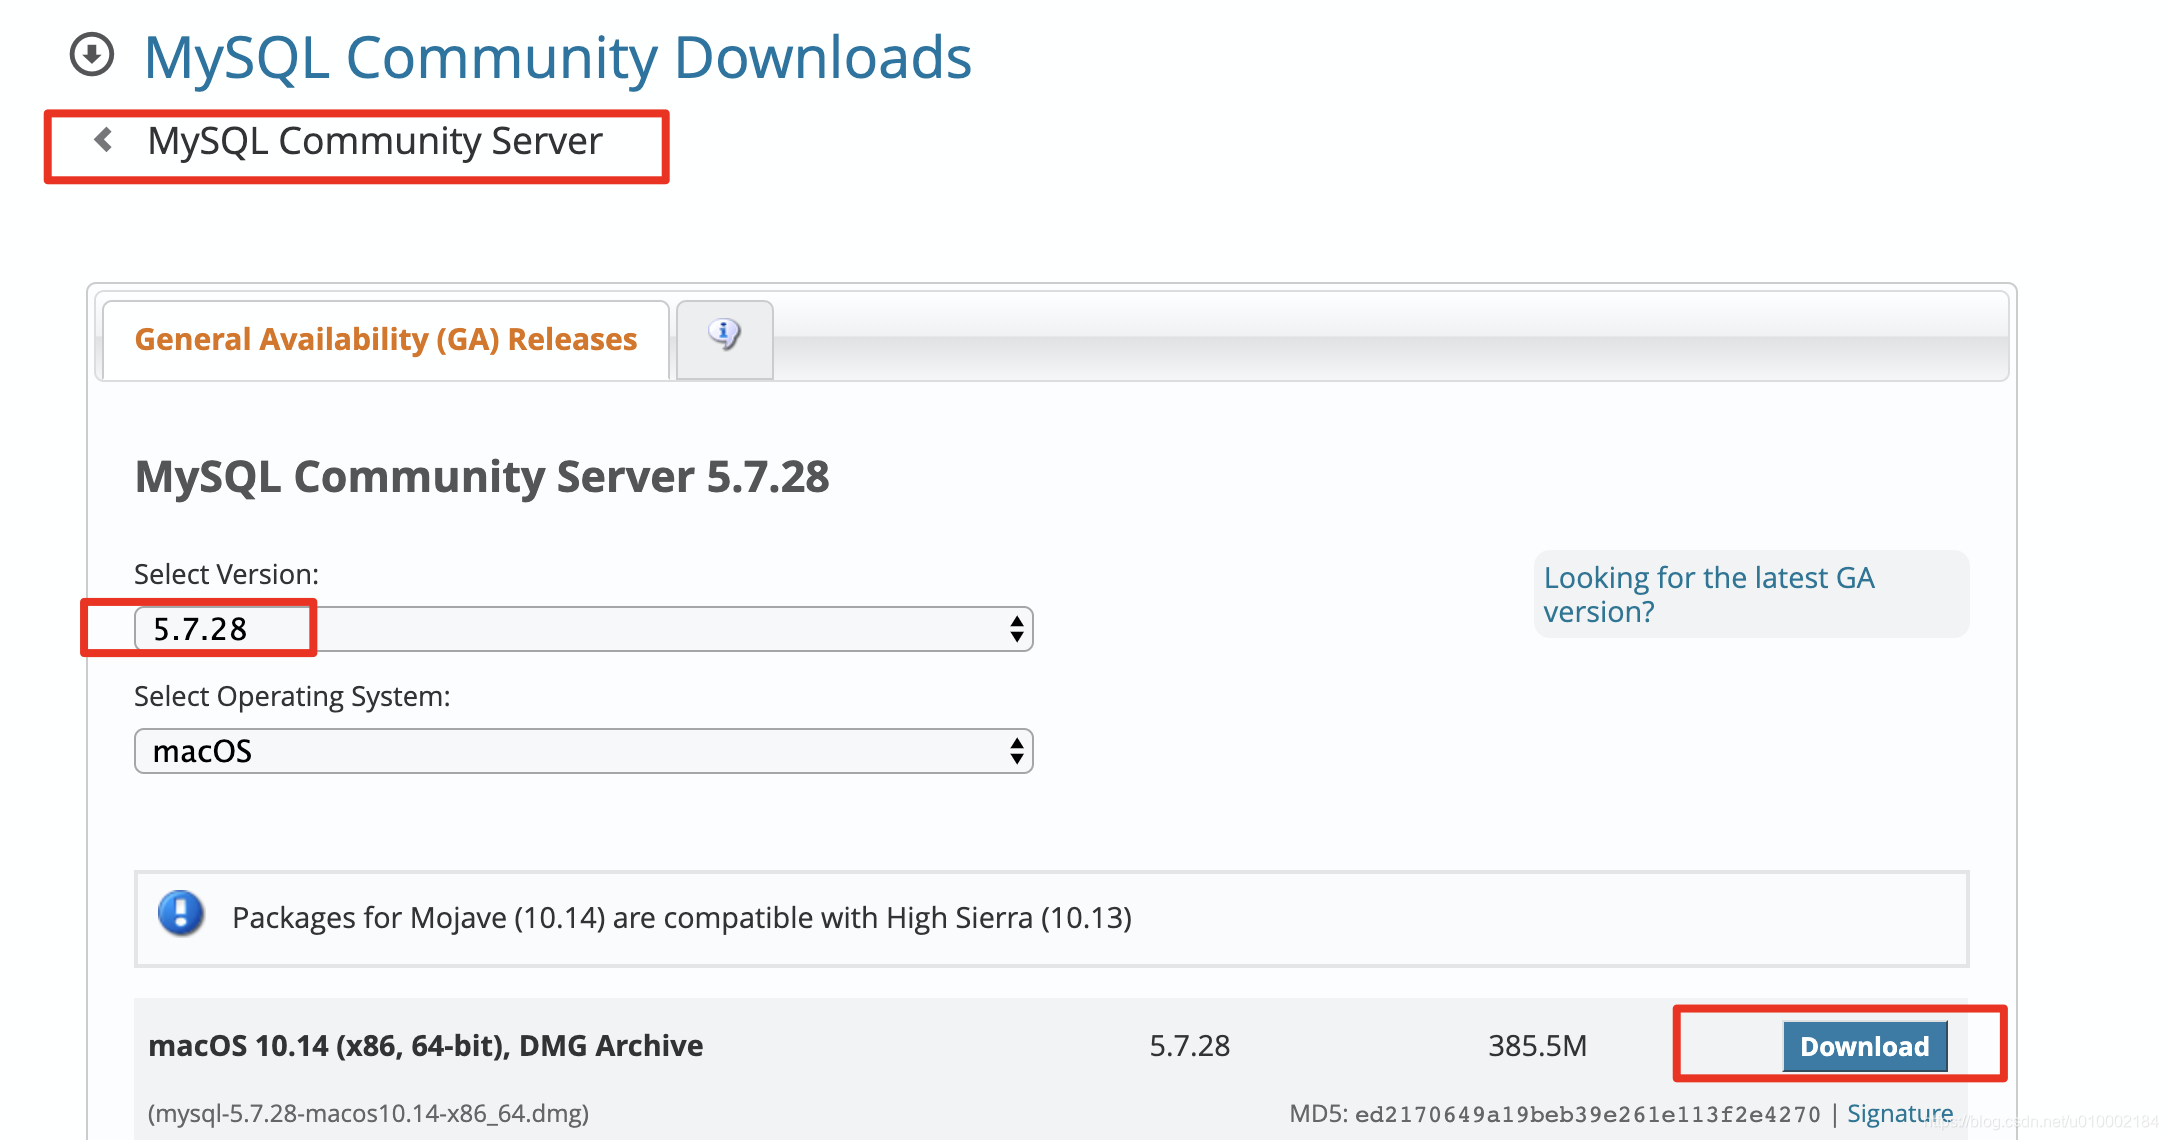Click the Mojave compatibility notice text
This screenshot has width=2168, height=1140.
pyautogui.click(x=681, y=918)
